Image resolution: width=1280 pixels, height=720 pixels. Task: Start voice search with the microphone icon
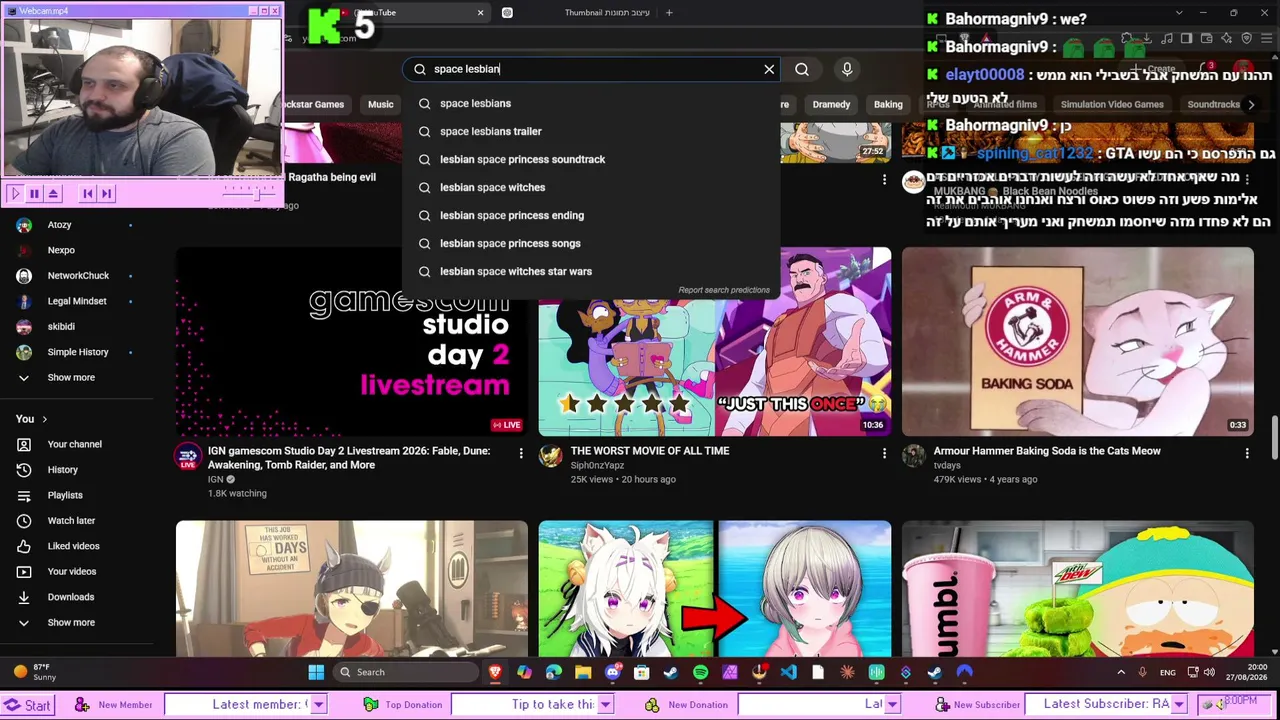[847, 69]
